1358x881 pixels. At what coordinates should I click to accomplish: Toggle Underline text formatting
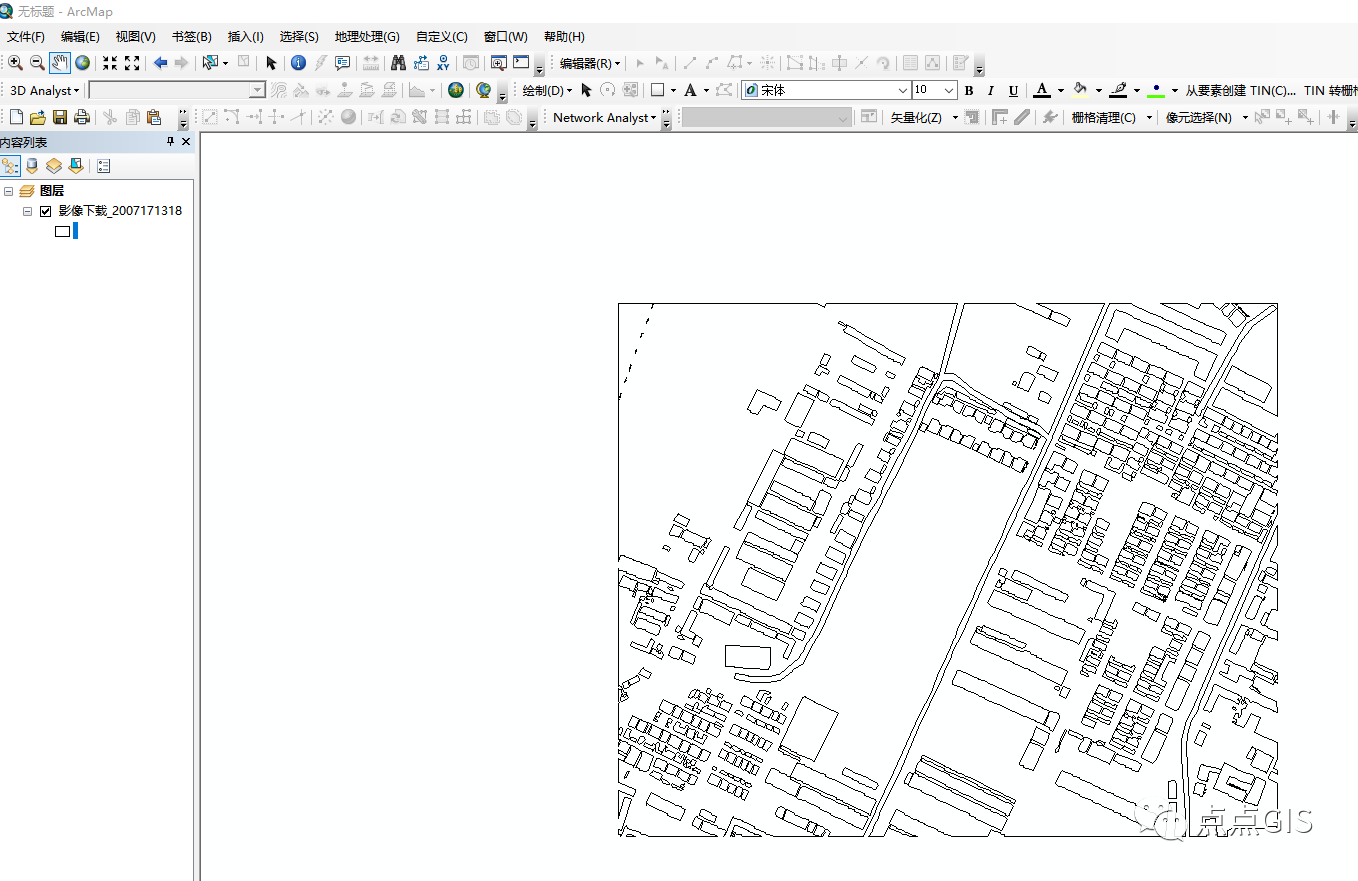[1013, 90]
